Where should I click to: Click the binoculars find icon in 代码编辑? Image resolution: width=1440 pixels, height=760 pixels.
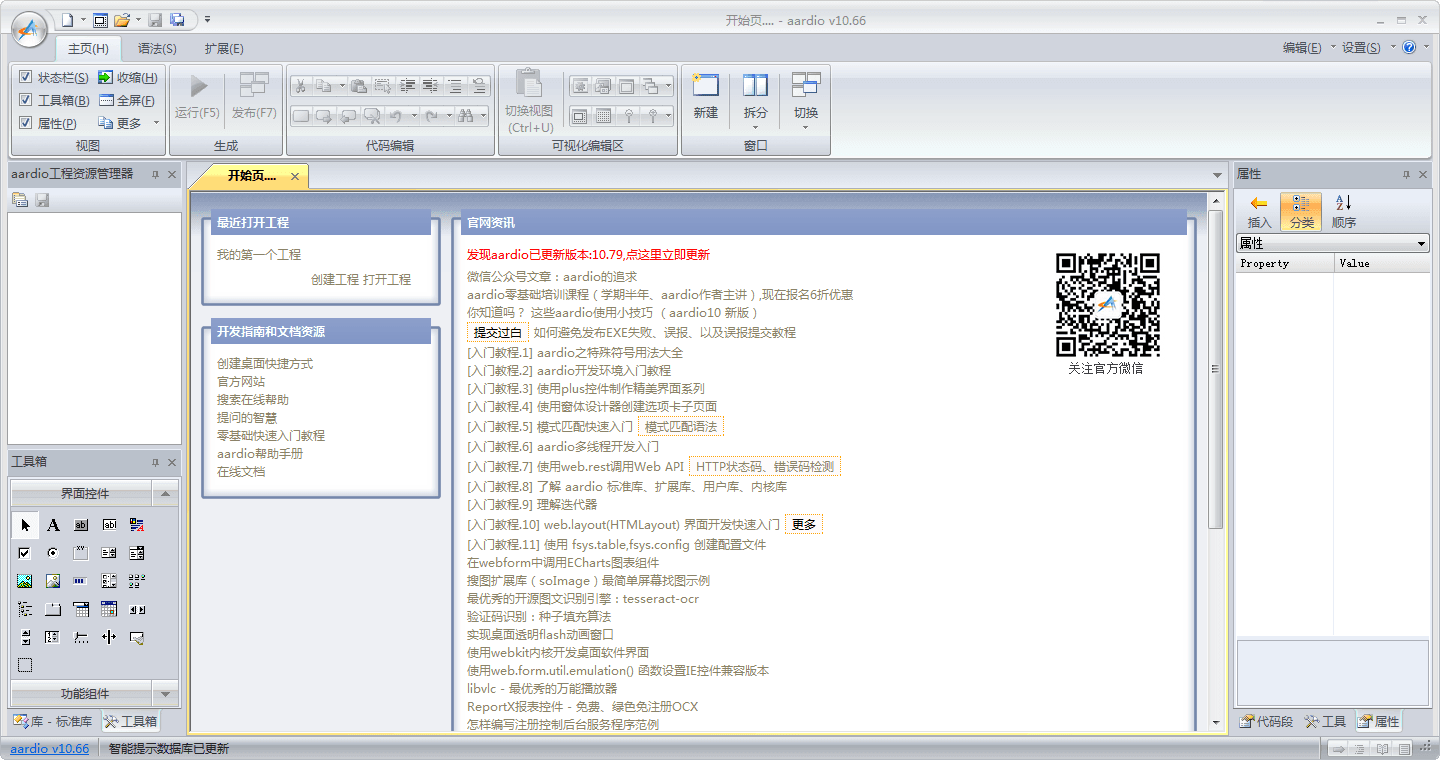(465, 116)
